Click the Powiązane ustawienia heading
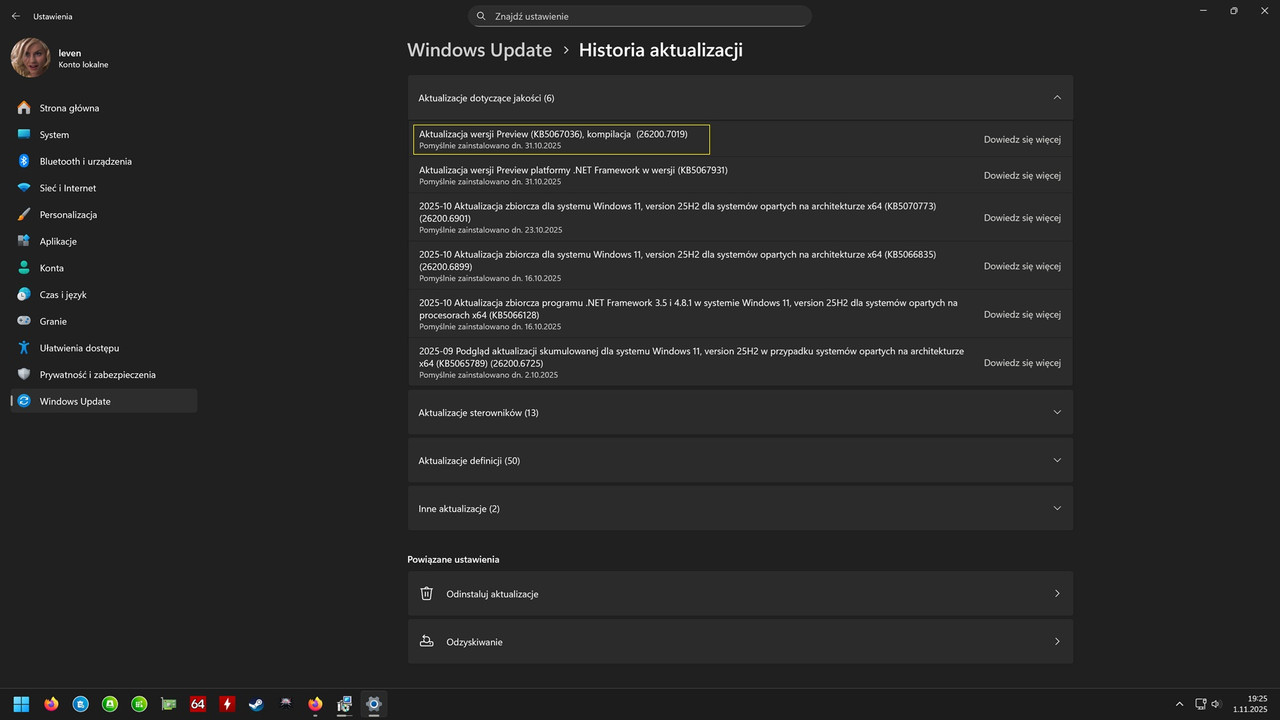This screenshot has width=1280, height=720. 453,559
